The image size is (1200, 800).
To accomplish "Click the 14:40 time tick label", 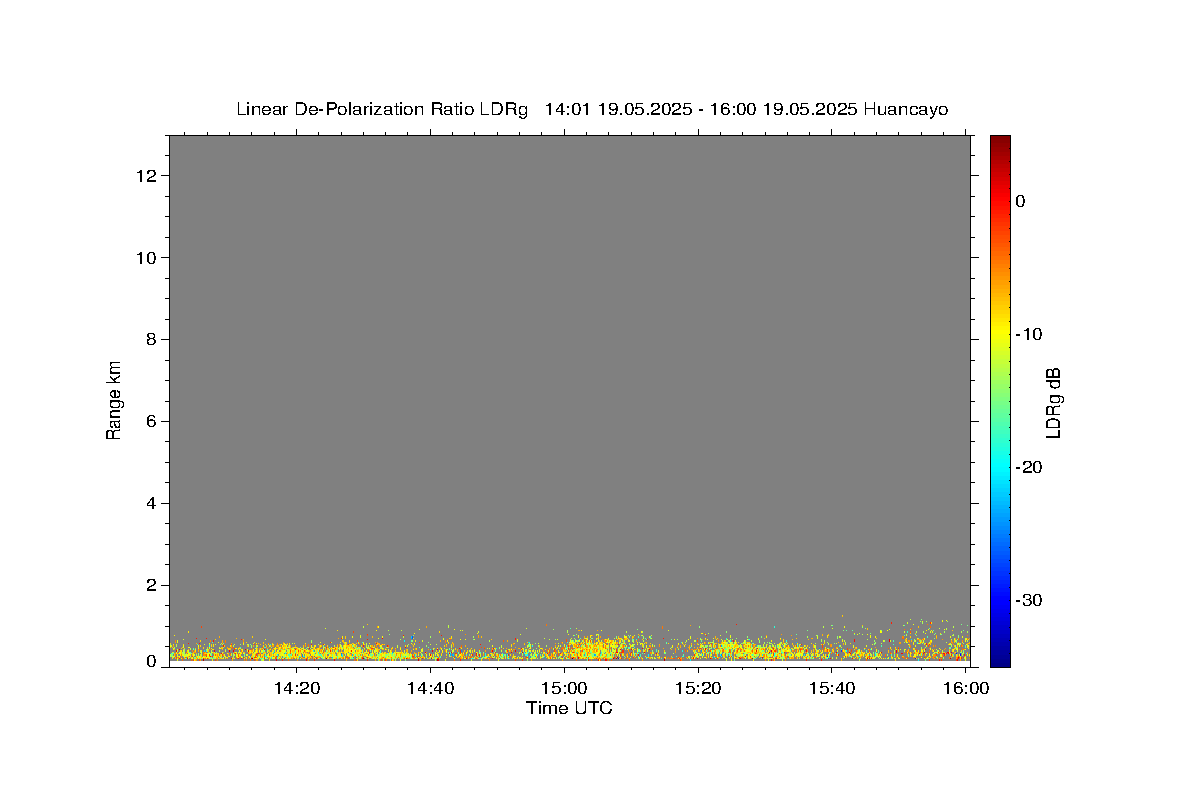I will point(430,687).
